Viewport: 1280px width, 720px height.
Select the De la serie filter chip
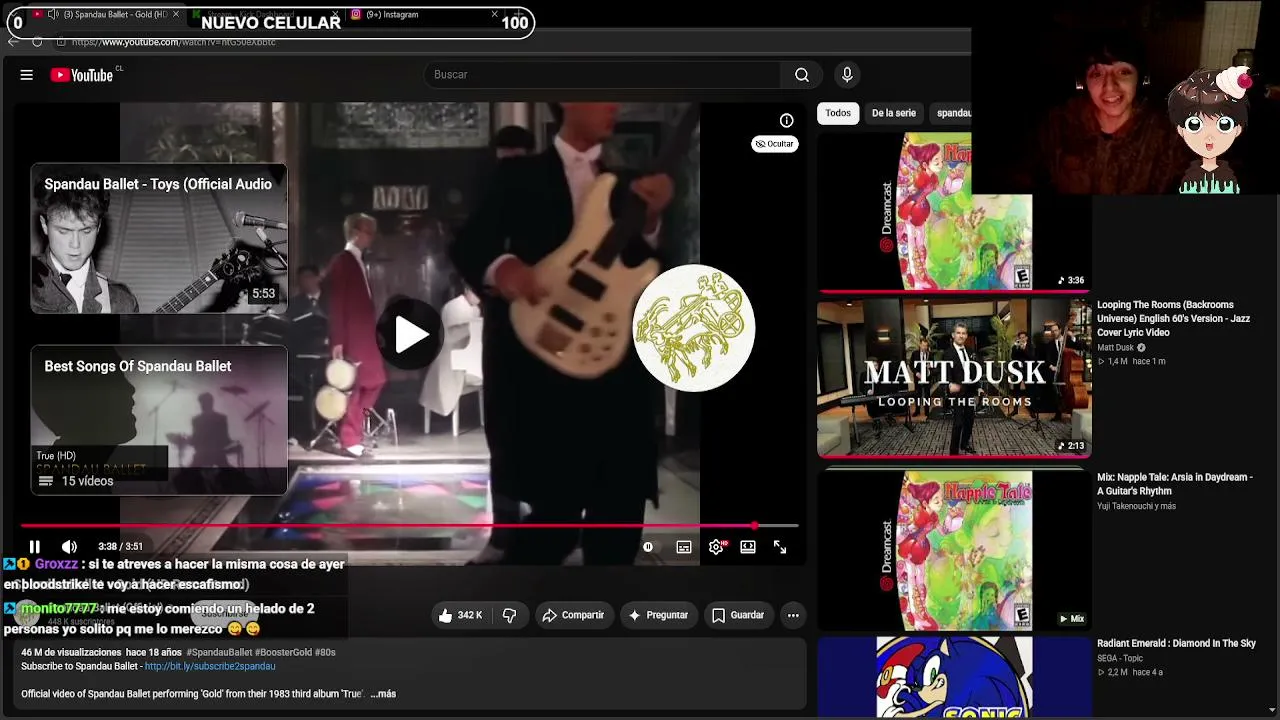click(894, 113)
